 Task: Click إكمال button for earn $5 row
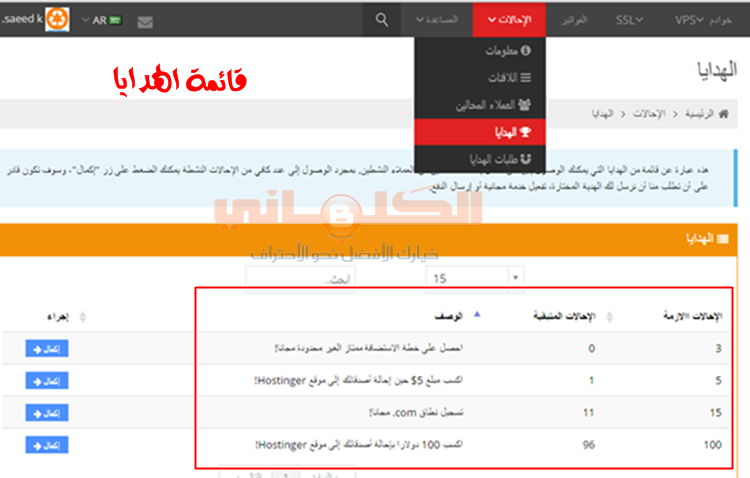(x=47, y=381)
